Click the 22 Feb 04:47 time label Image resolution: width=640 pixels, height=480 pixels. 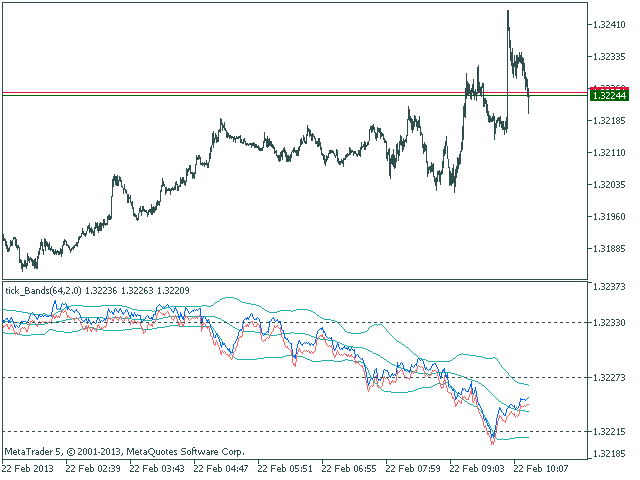(221, 469)
